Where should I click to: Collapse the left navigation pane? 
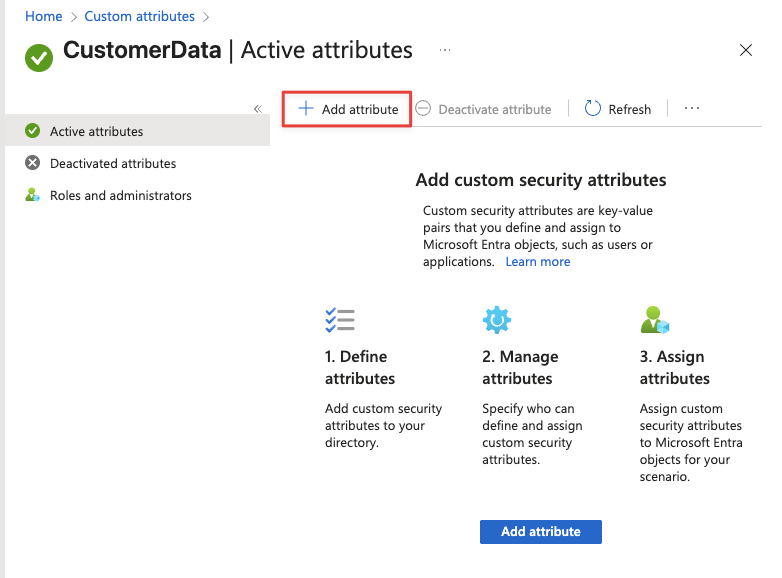257,109
